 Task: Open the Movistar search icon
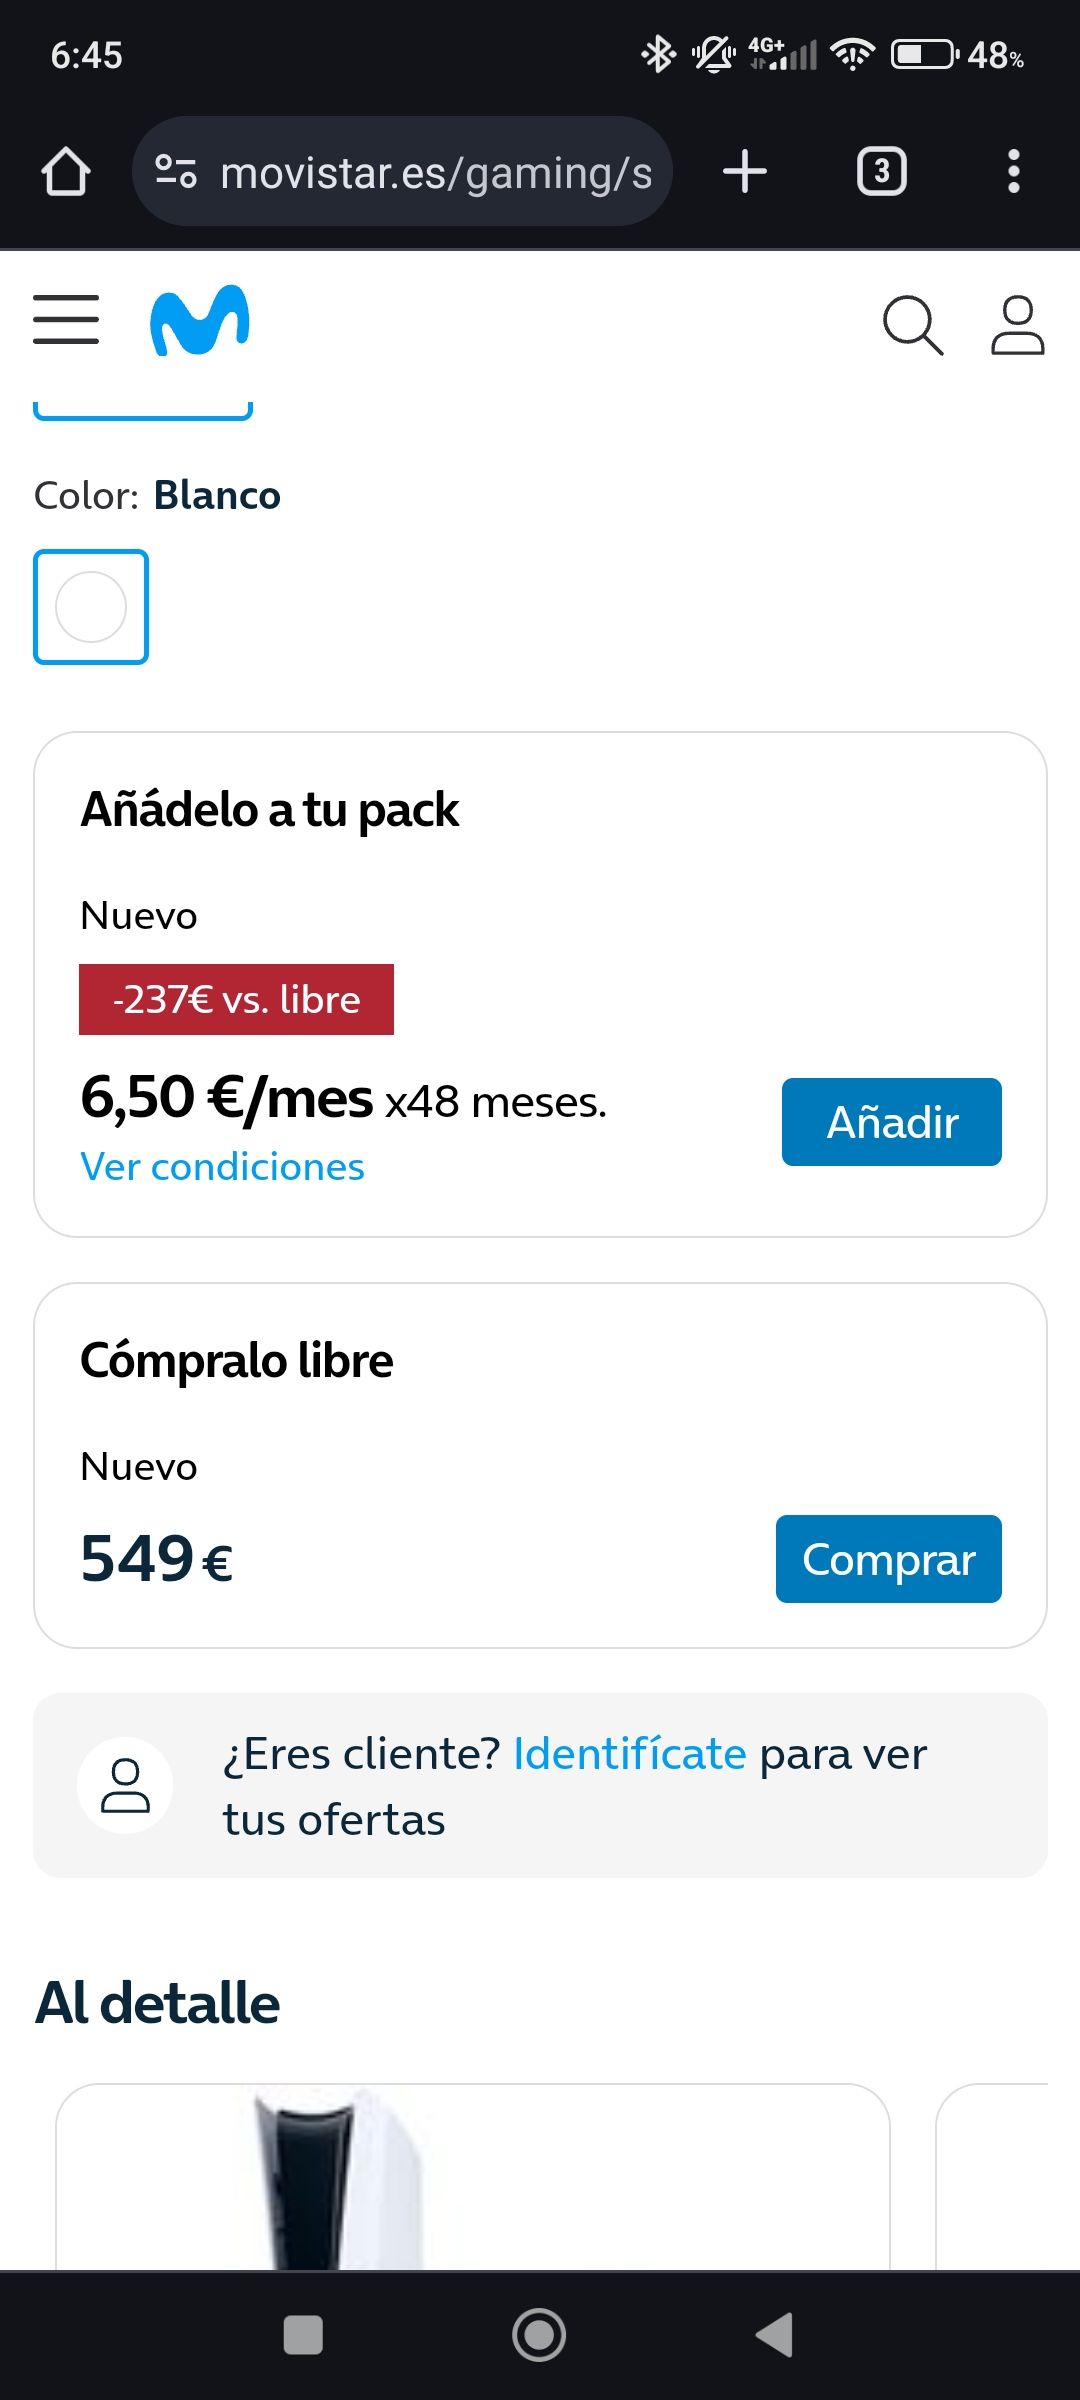point(912,325)
